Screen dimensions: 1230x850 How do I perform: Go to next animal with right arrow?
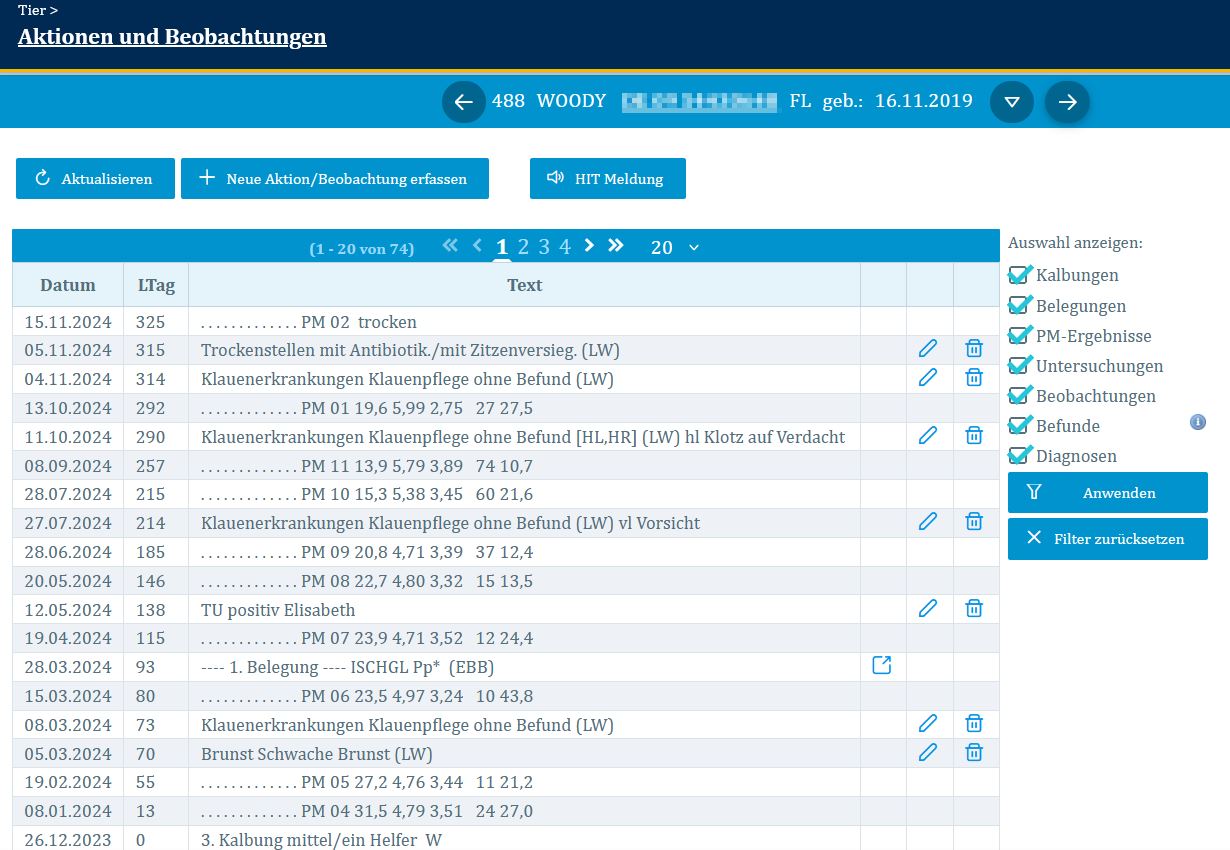tap(1067, 102)
